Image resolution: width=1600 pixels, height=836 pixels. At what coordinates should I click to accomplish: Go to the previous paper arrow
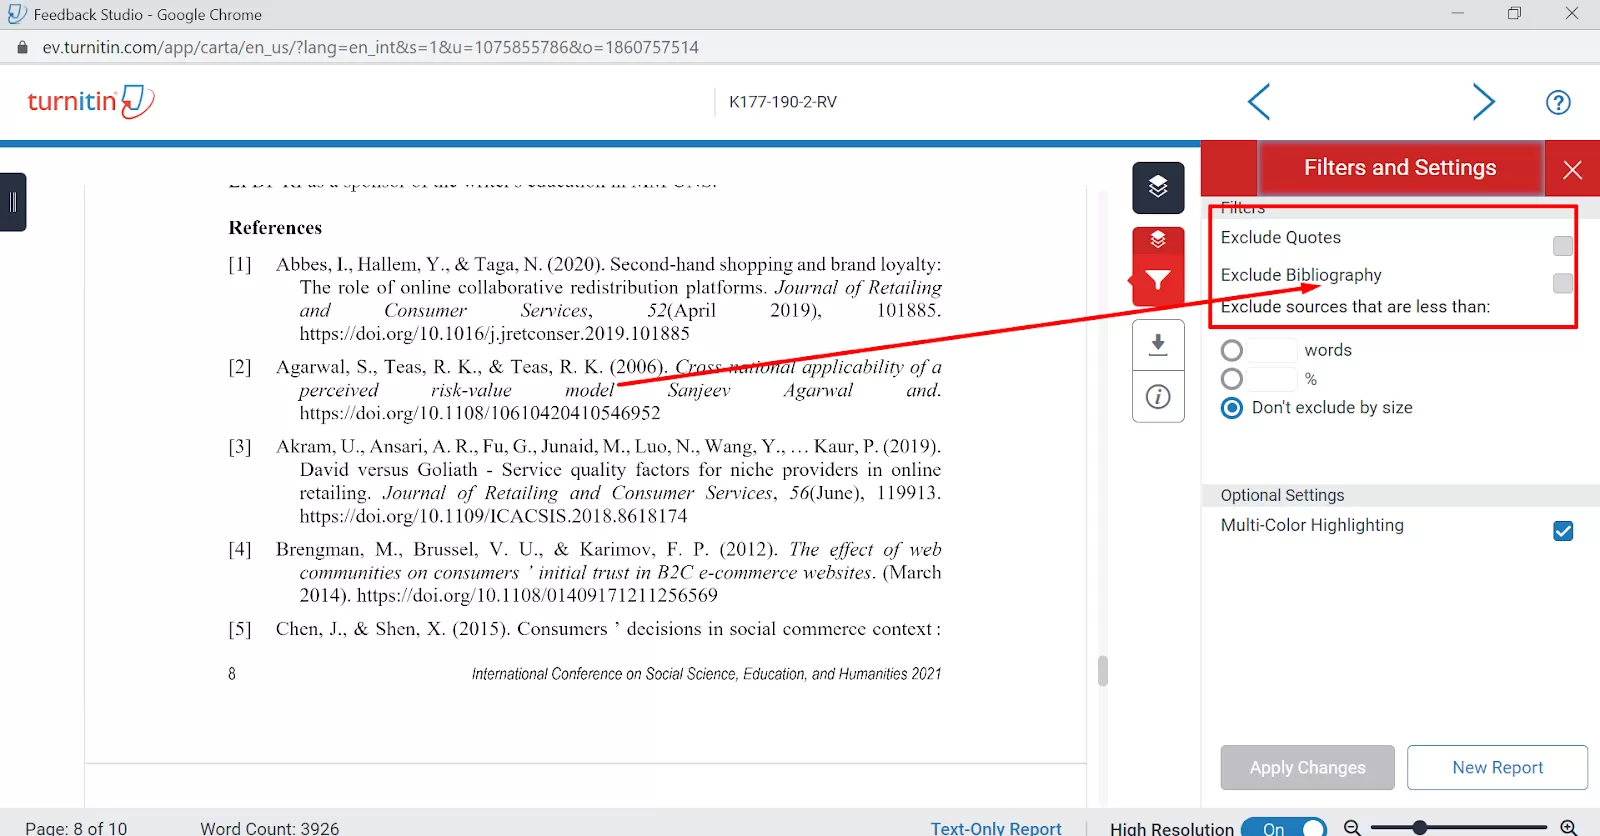1259,102
